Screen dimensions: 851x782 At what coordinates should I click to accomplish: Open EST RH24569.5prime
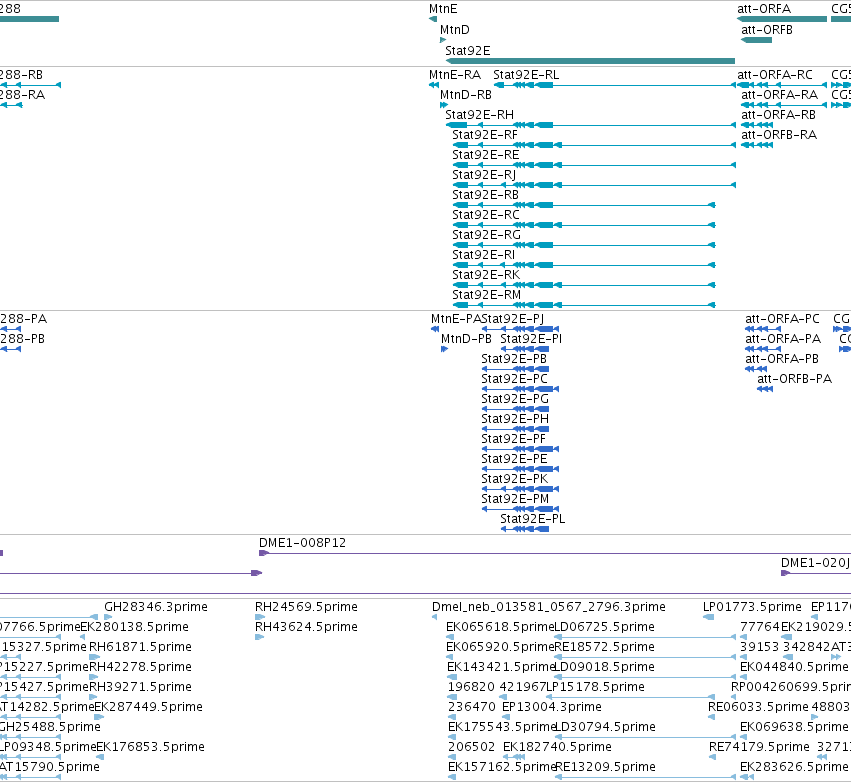click(306, 607)
